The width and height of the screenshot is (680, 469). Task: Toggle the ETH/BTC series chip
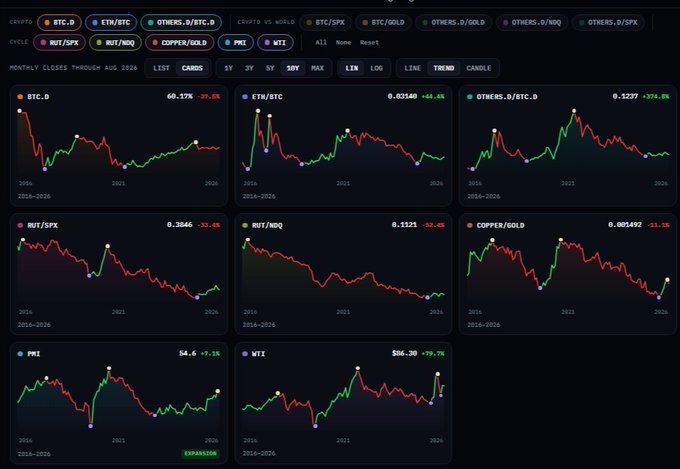click(x=111, y=23)
